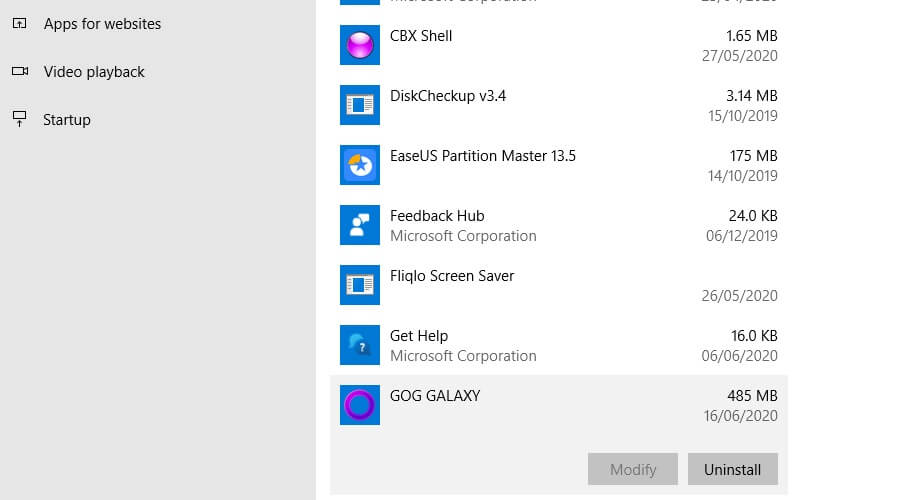This screenshot has width=900, height=500.
Task: Click Microsoft Corporation under Feedback Hub
Action: pyautogui.click(x=463, y=236)
